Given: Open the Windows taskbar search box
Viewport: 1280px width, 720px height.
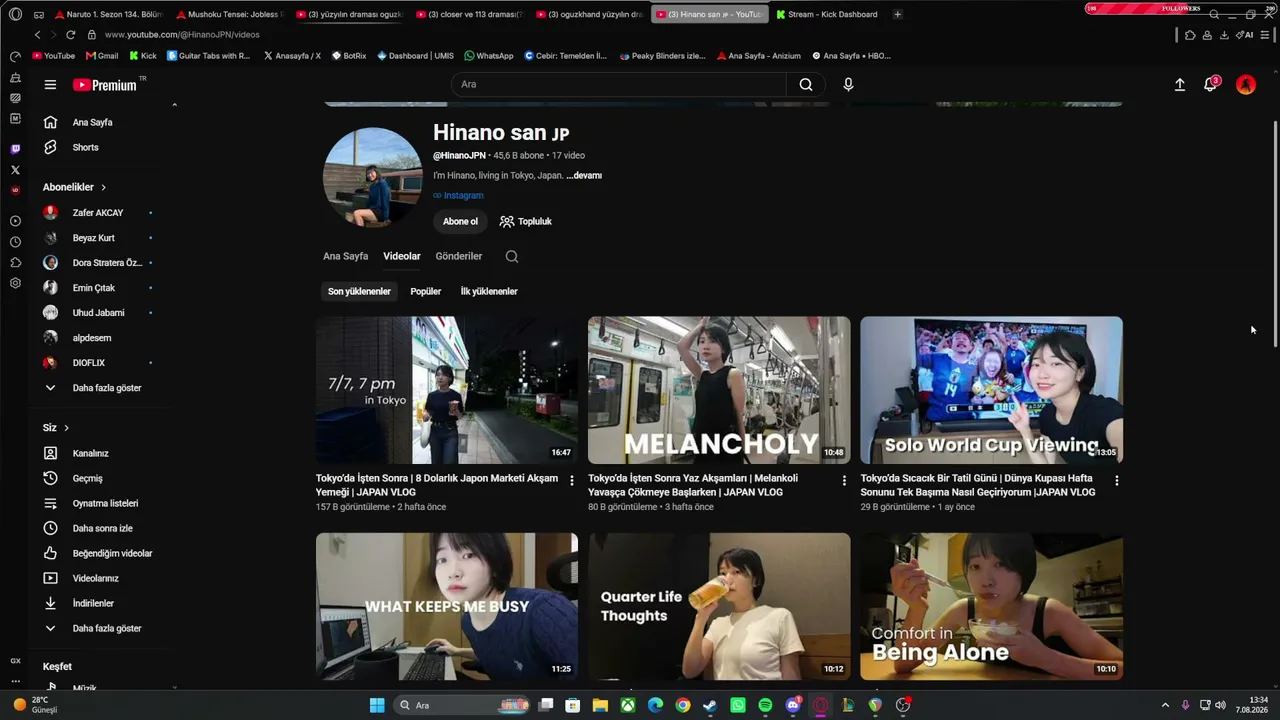Looking at the screenshot, I should pos(462,705).
